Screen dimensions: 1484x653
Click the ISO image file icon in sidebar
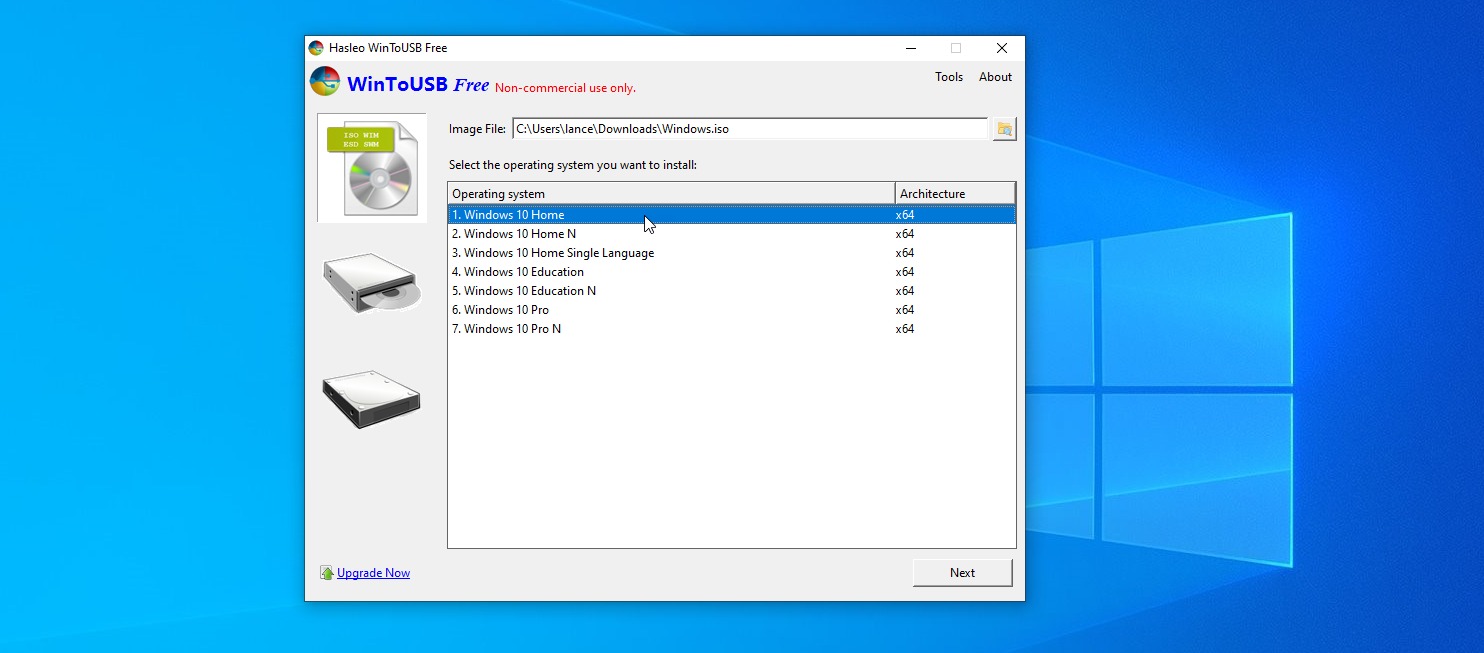(x=371, y=166)
